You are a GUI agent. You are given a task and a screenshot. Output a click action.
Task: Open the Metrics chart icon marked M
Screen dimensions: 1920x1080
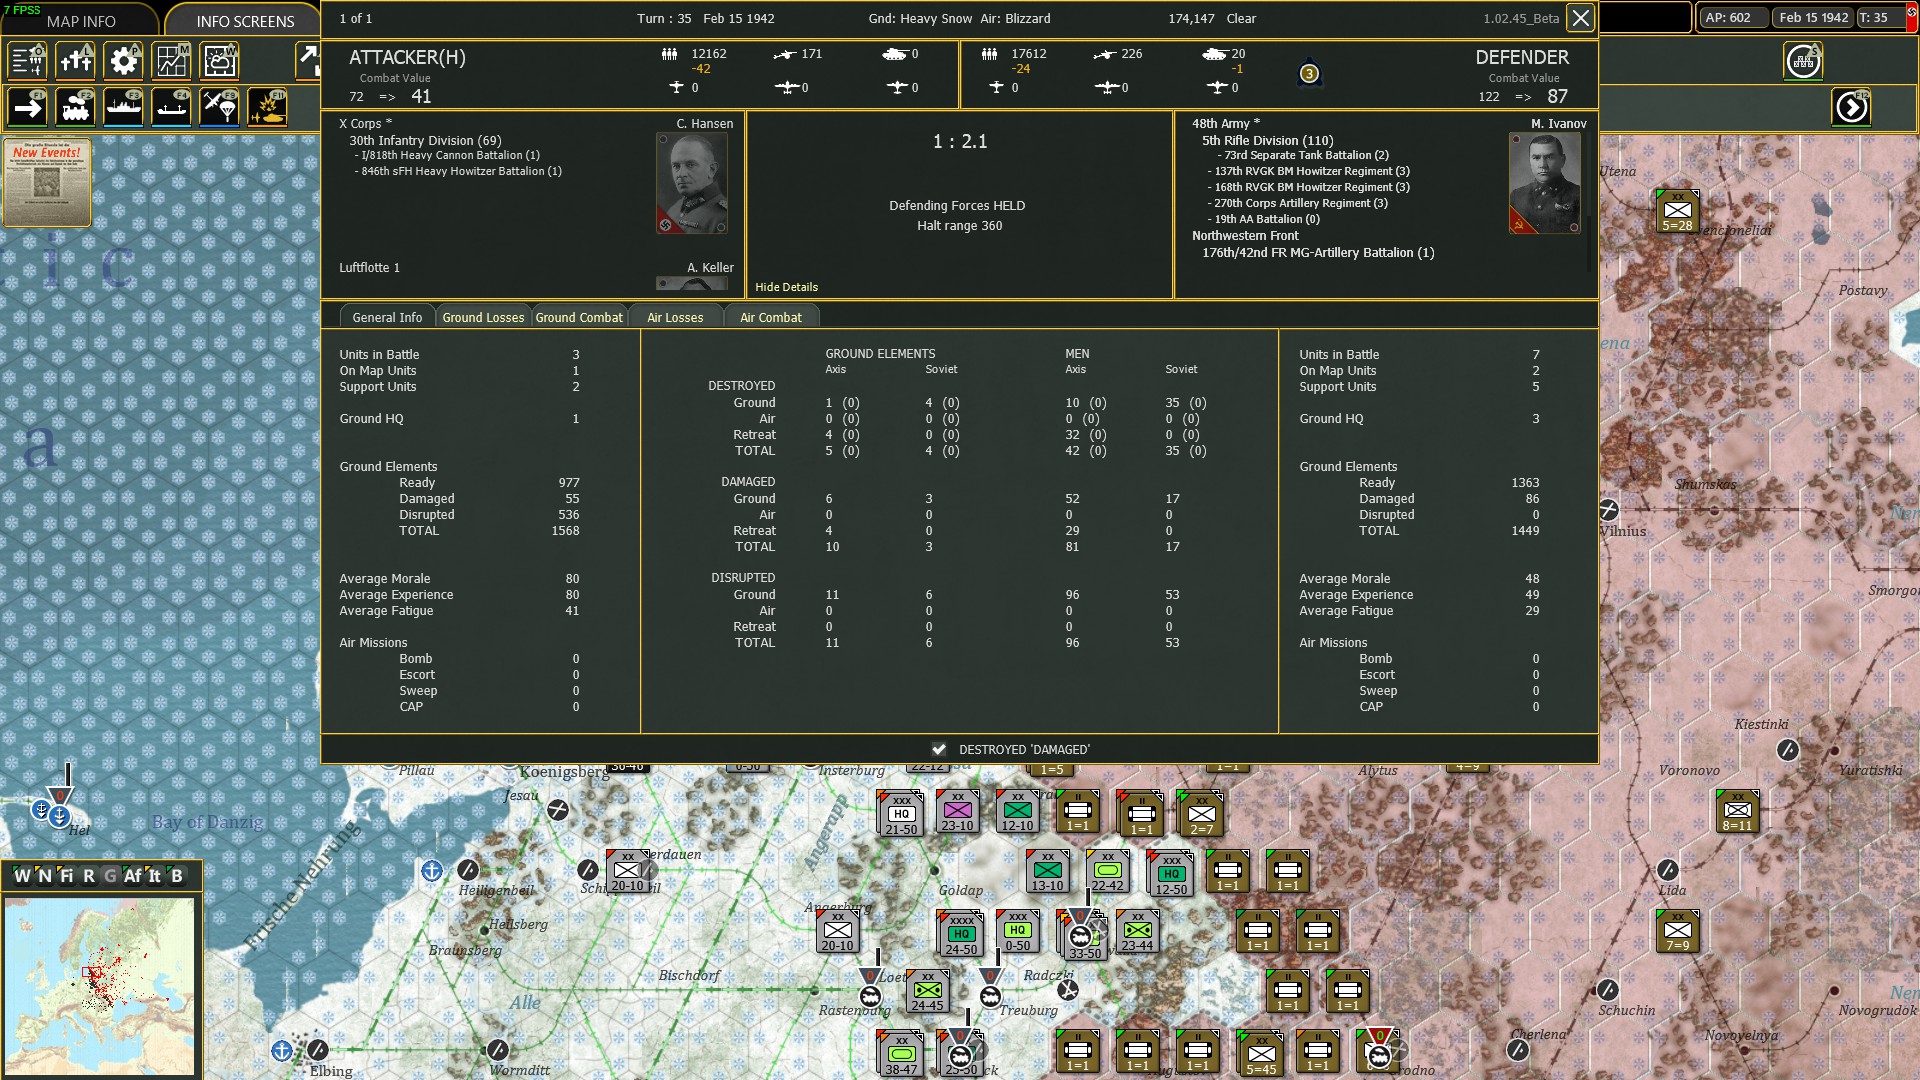pos(172,61)
